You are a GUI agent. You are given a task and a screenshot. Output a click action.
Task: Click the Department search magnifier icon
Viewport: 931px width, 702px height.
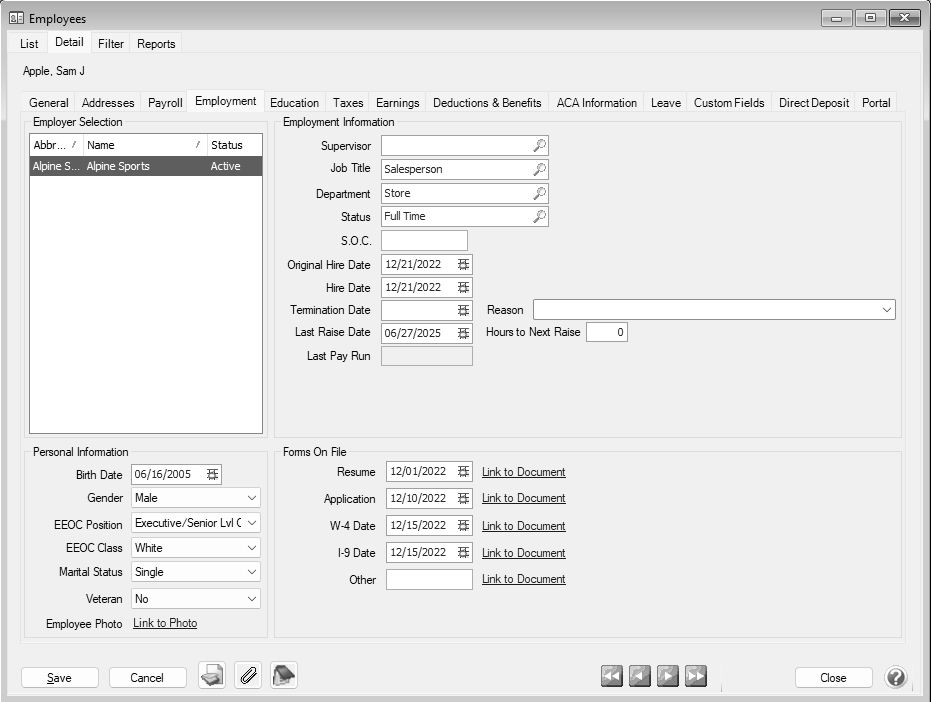(539, 194)
